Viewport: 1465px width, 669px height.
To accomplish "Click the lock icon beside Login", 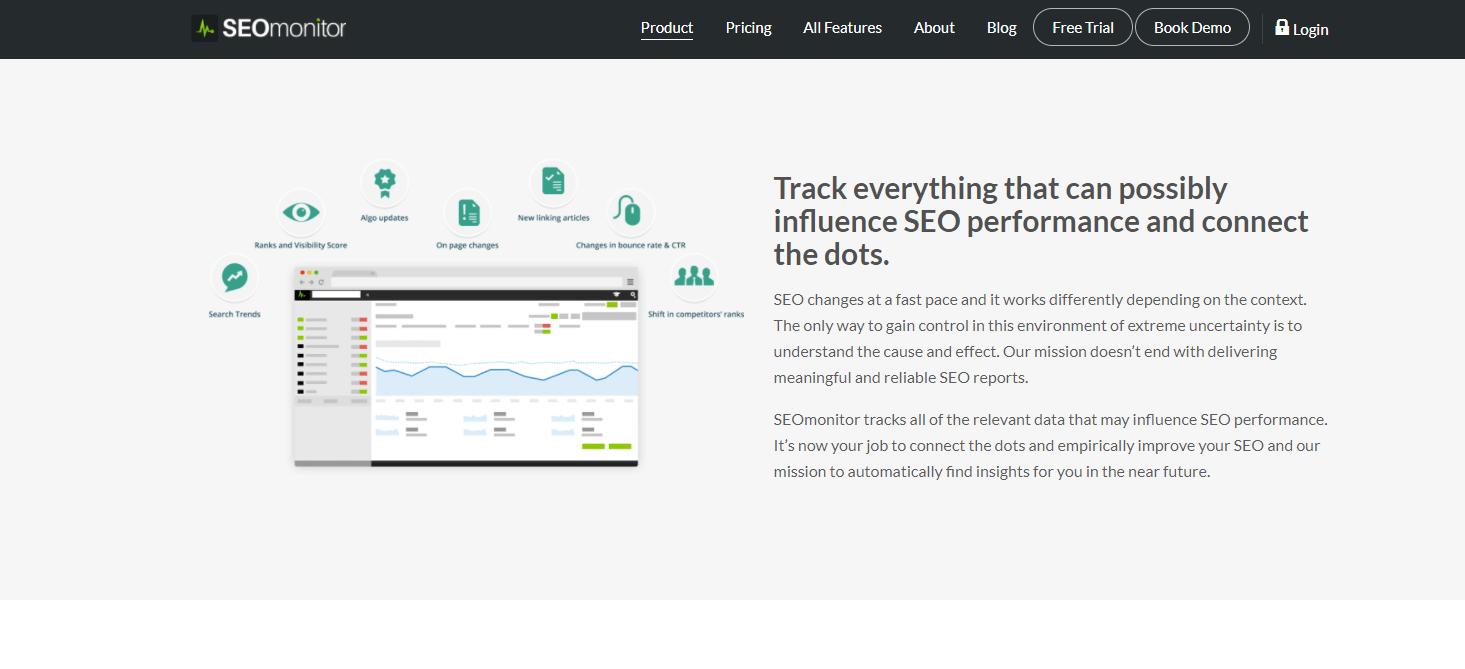I will click(x=1282, y=27).
